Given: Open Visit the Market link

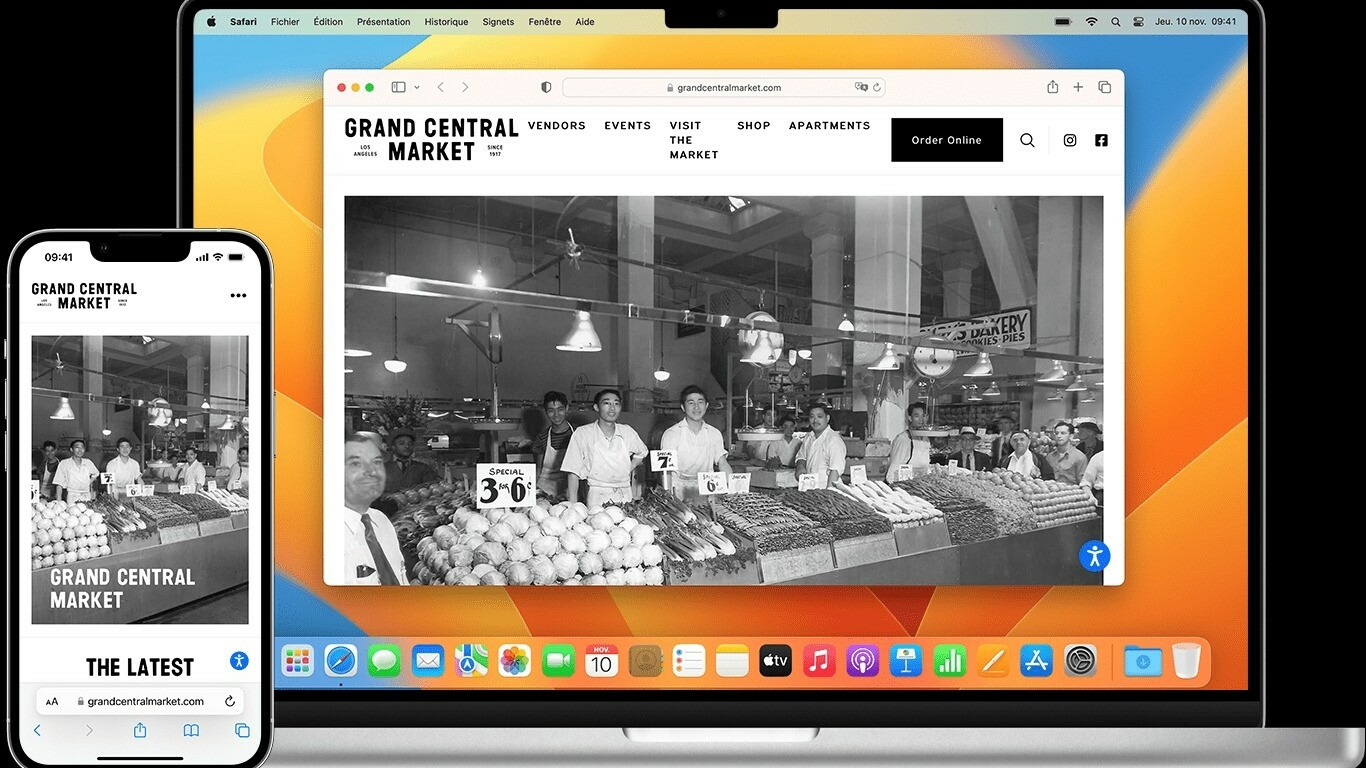Looking at the screenshot, I should point(694,140).
